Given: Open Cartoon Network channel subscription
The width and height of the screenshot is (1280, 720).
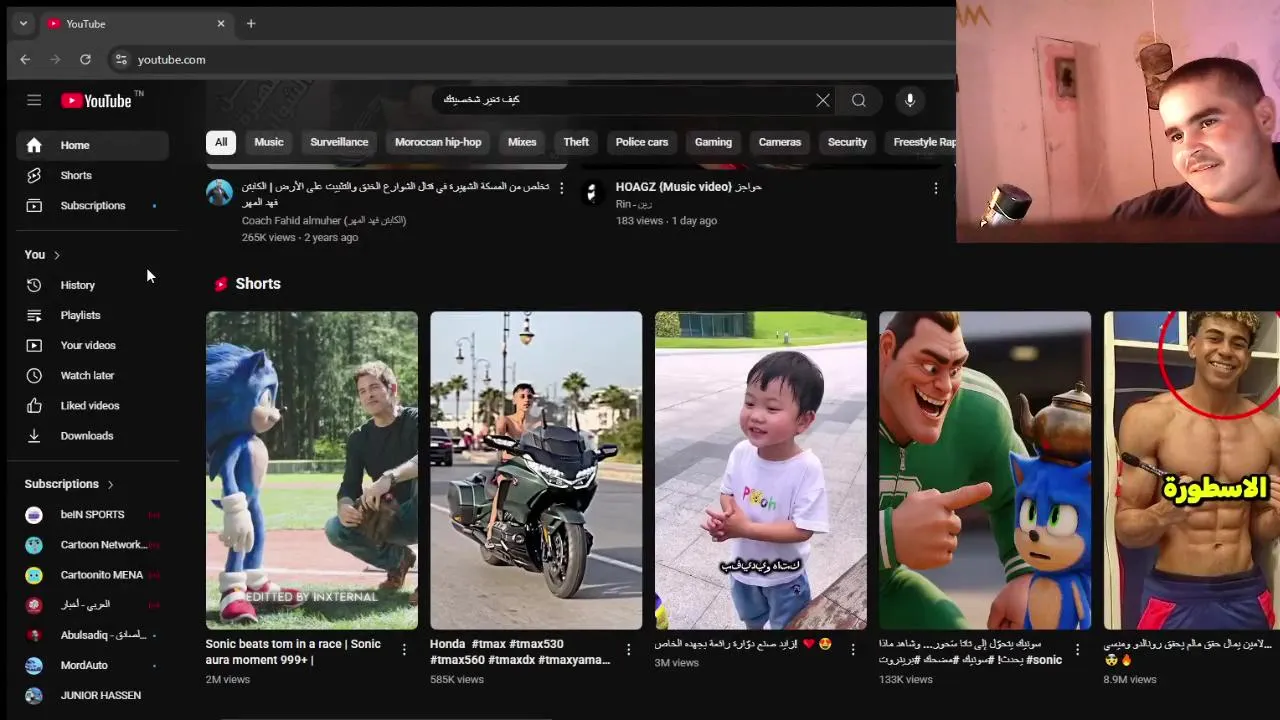Looking at the screenshot, I should 92,545.
